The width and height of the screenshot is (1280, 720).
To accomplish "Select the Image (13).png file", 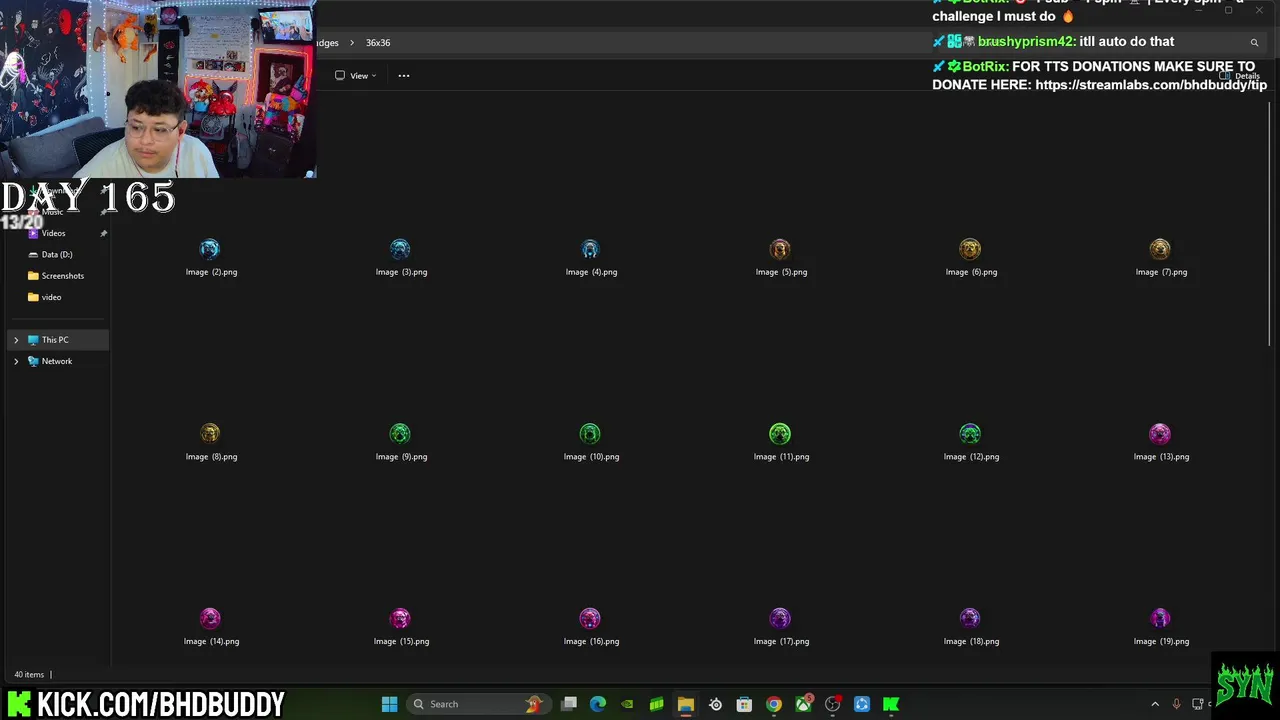I will 1161,443.
